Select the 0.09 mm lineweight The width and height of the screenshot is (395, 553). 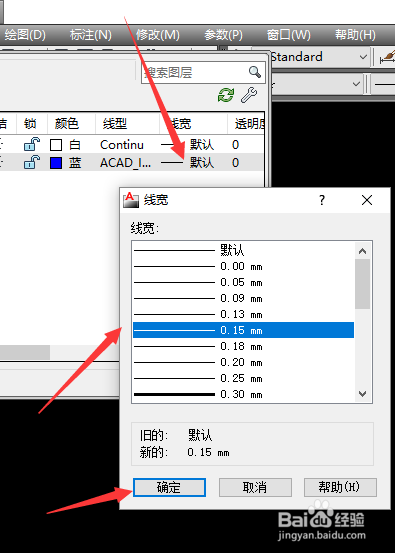click(x=243, y=298)
